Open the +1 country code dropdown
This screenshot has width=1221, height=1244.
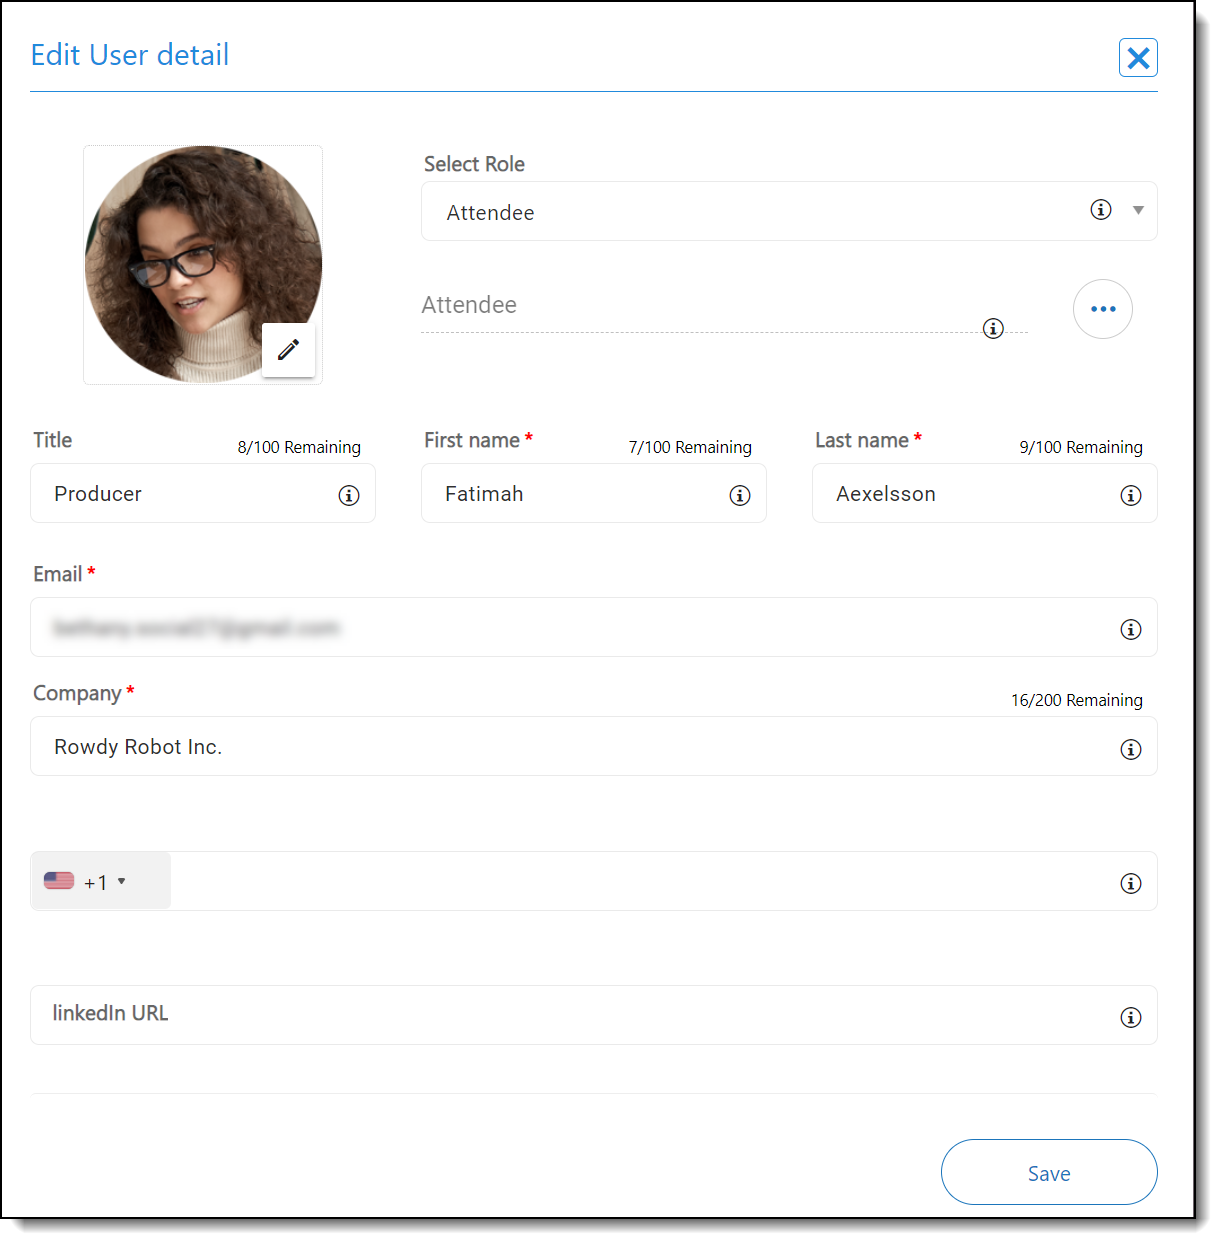pos(101,881)
